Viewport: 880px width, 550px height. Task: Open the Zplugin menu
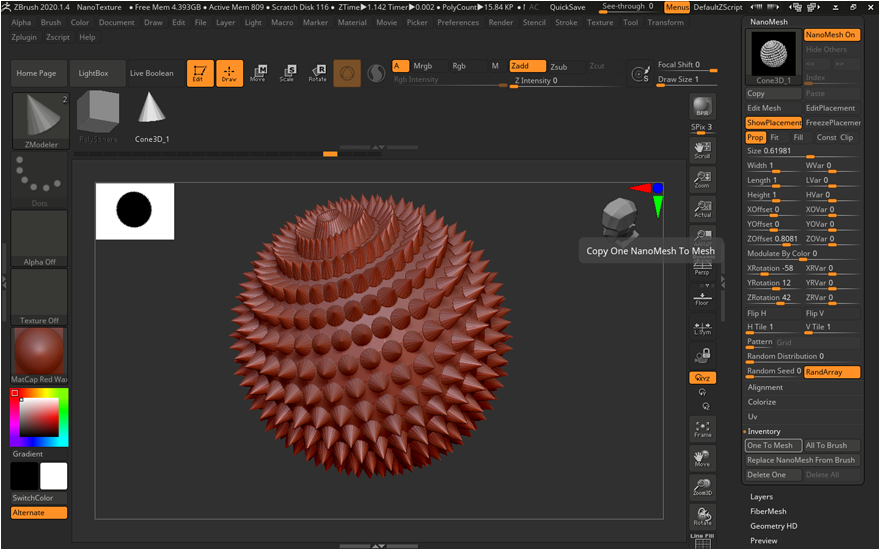[x=24, y=37]
